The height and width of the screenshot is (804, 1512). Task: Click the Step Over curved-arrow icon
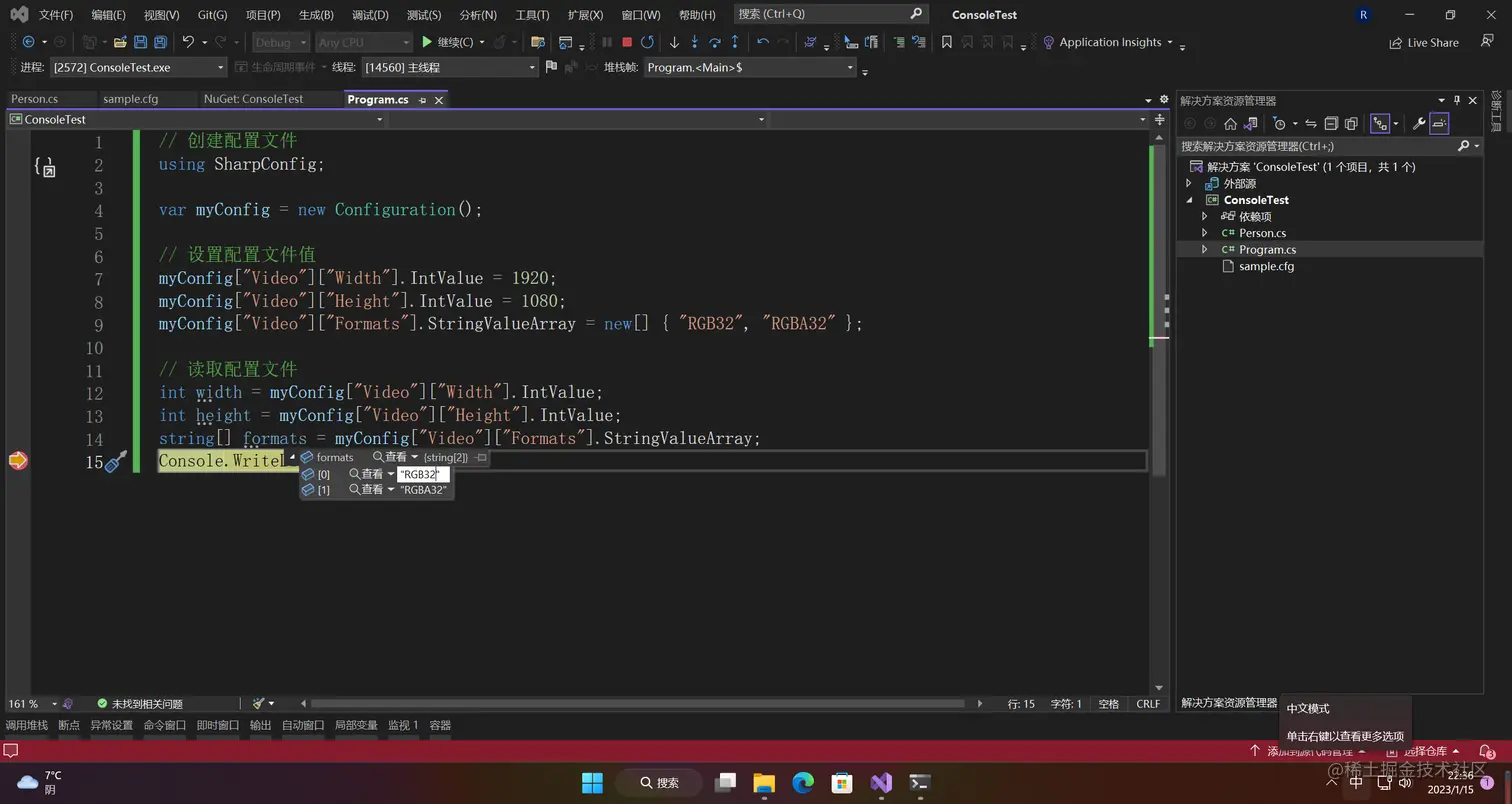click(715, 42)
